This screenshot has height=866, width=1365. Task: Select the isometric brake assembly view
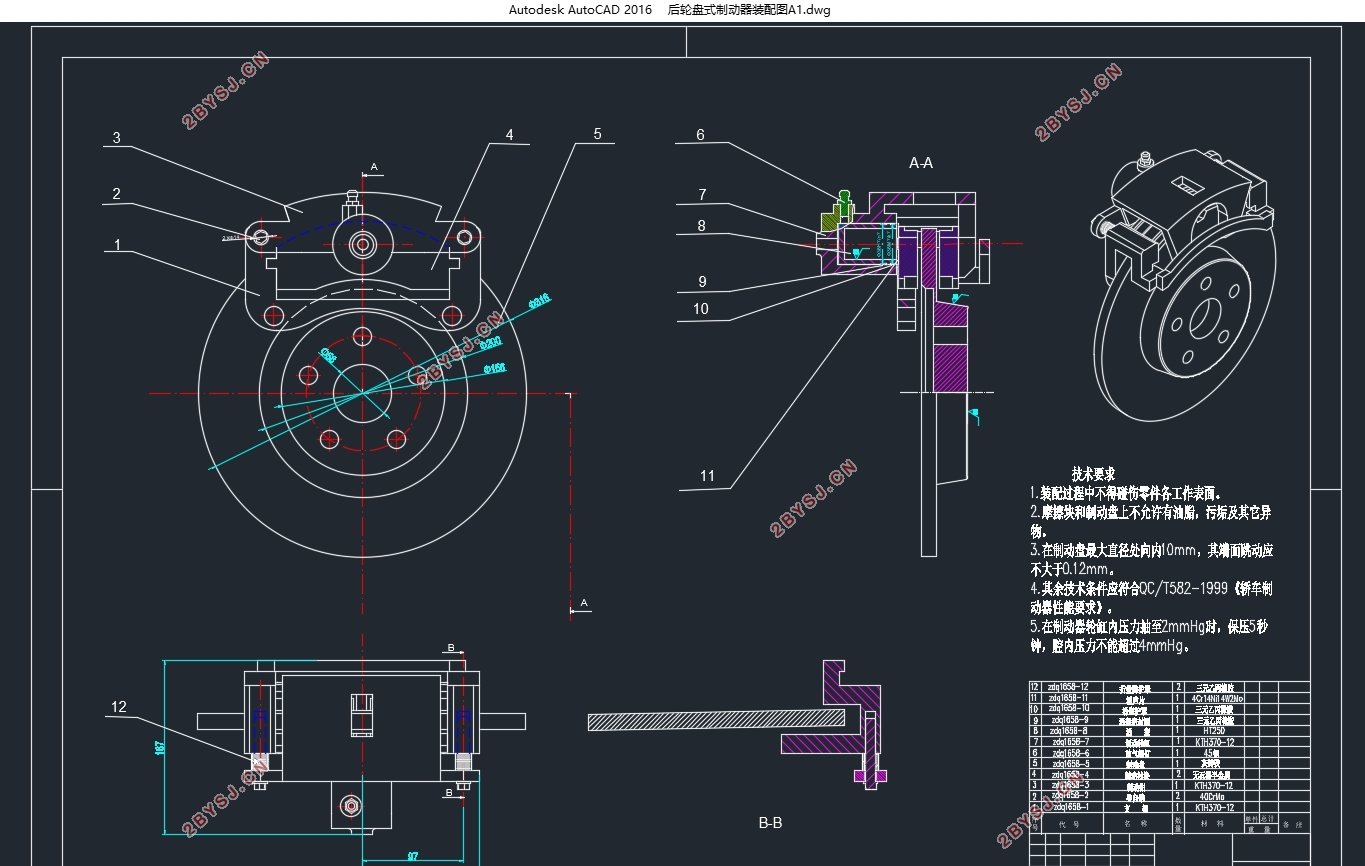click(x=1186, y=288)
